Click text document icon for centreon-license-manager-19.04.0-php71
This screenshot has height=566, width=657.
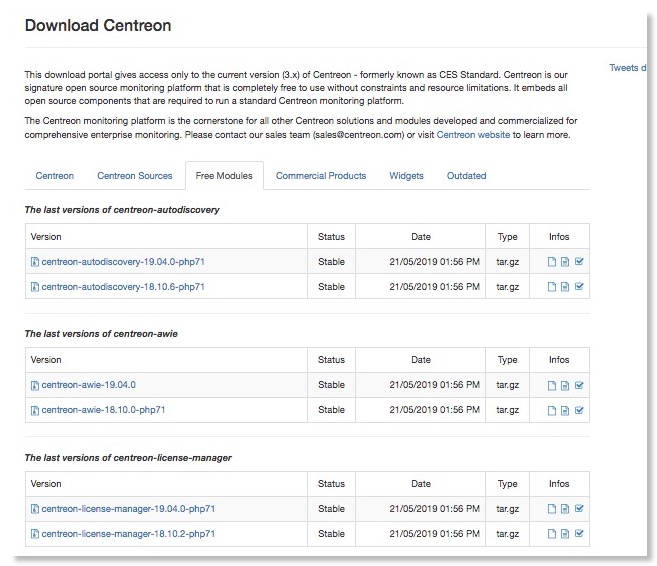(x=565, y=509)
